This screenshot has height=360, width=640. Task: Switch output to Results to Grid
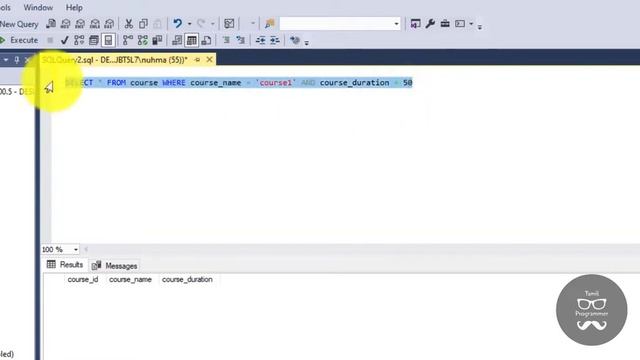(x=191, y=40)
